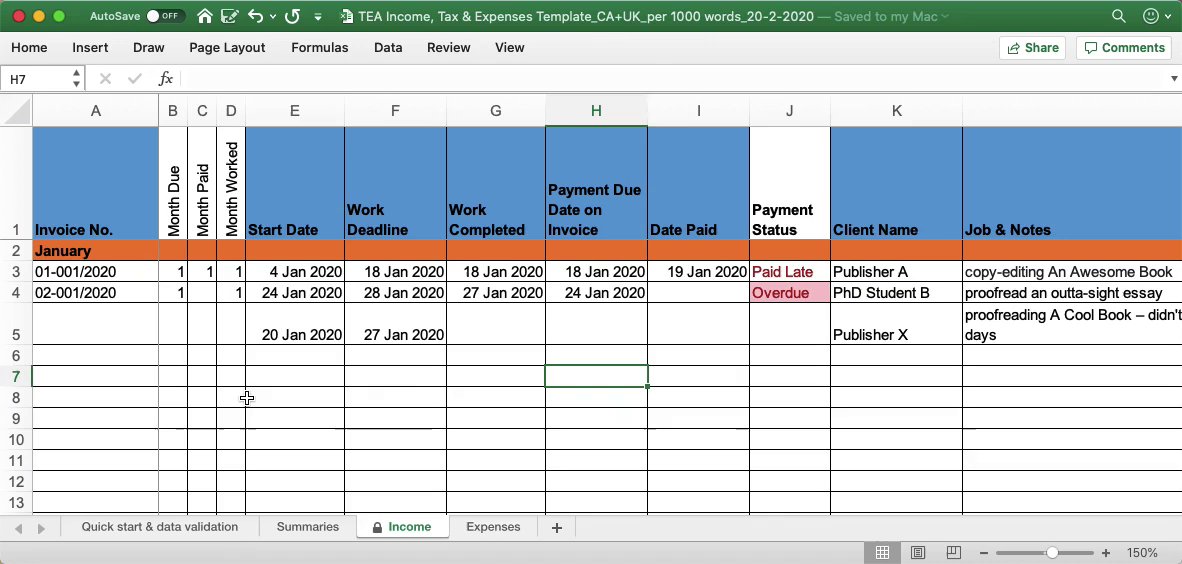The width and height of the screenshot is (1182, 564).
Task: Click the Redo icon
Action: (292, 16)
